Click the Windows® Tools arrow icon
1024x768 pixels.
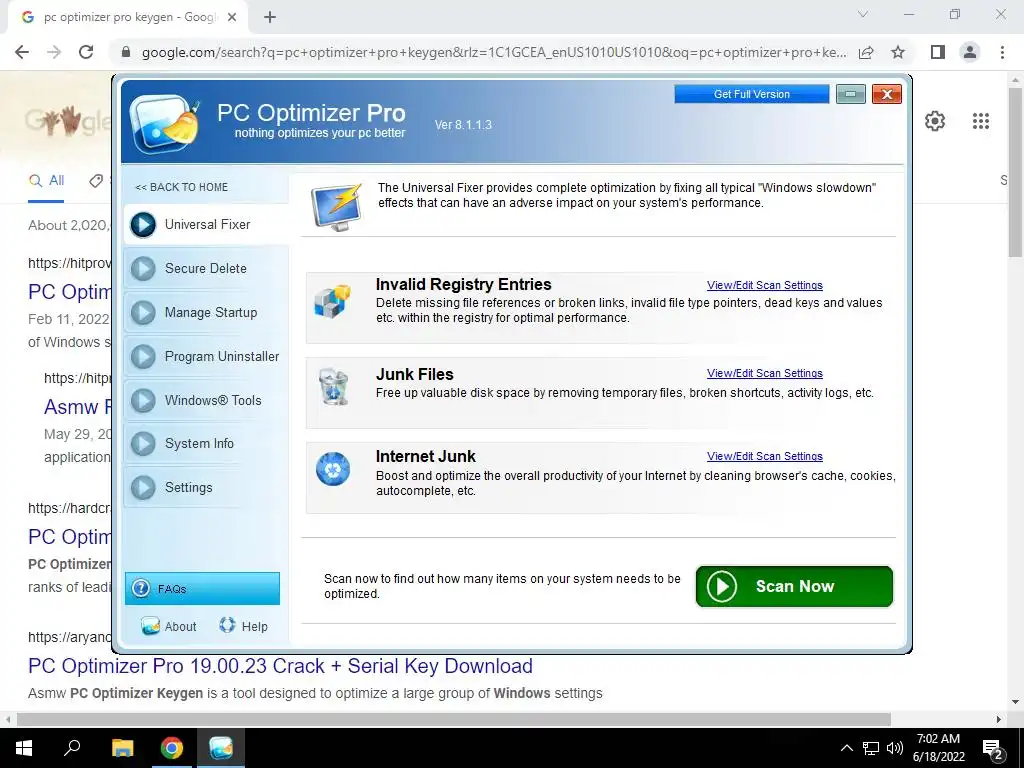coord(143,400)
